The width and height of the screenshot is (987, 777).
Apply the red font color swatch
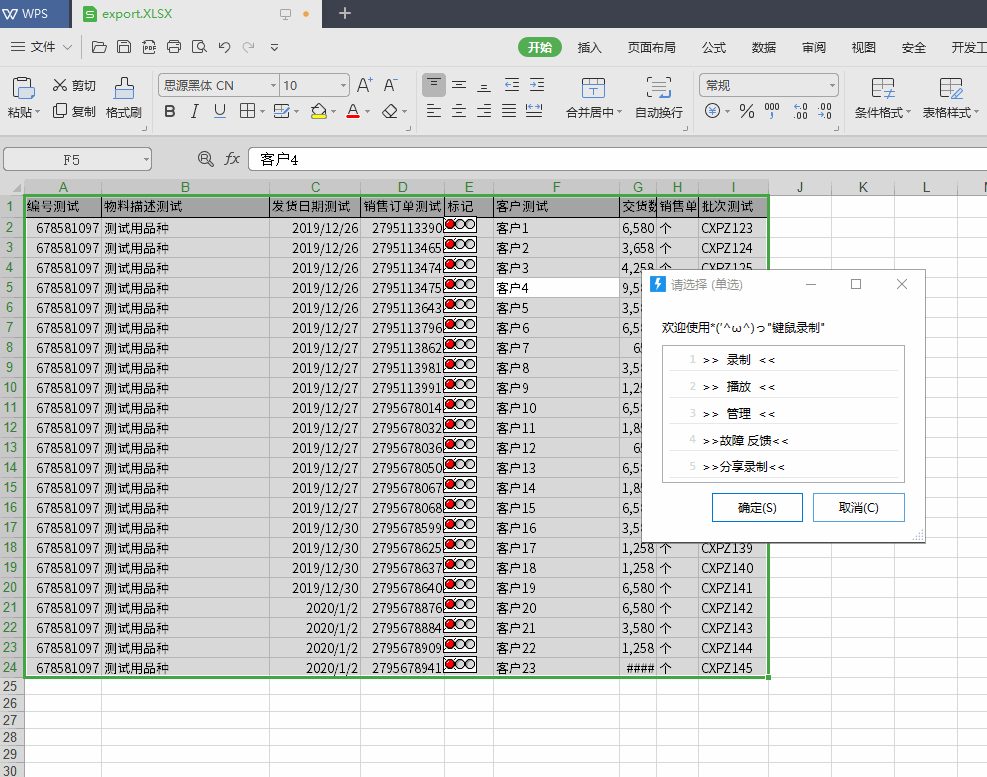click(353, 111)
